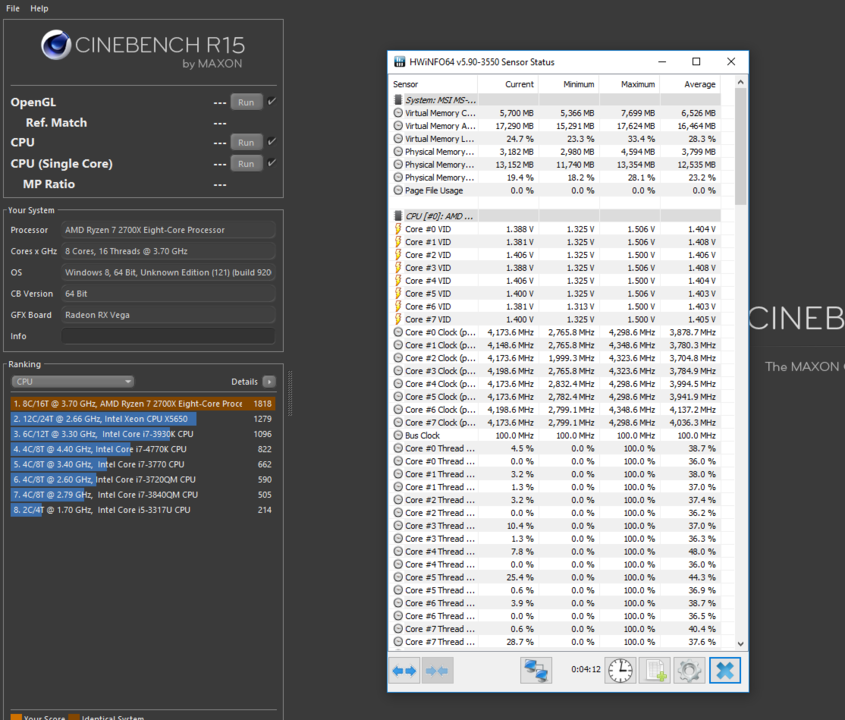Click the lightning icon beside Core #4 VID
The height and width of the screenshot is (720, 845).
coord(398,281)
